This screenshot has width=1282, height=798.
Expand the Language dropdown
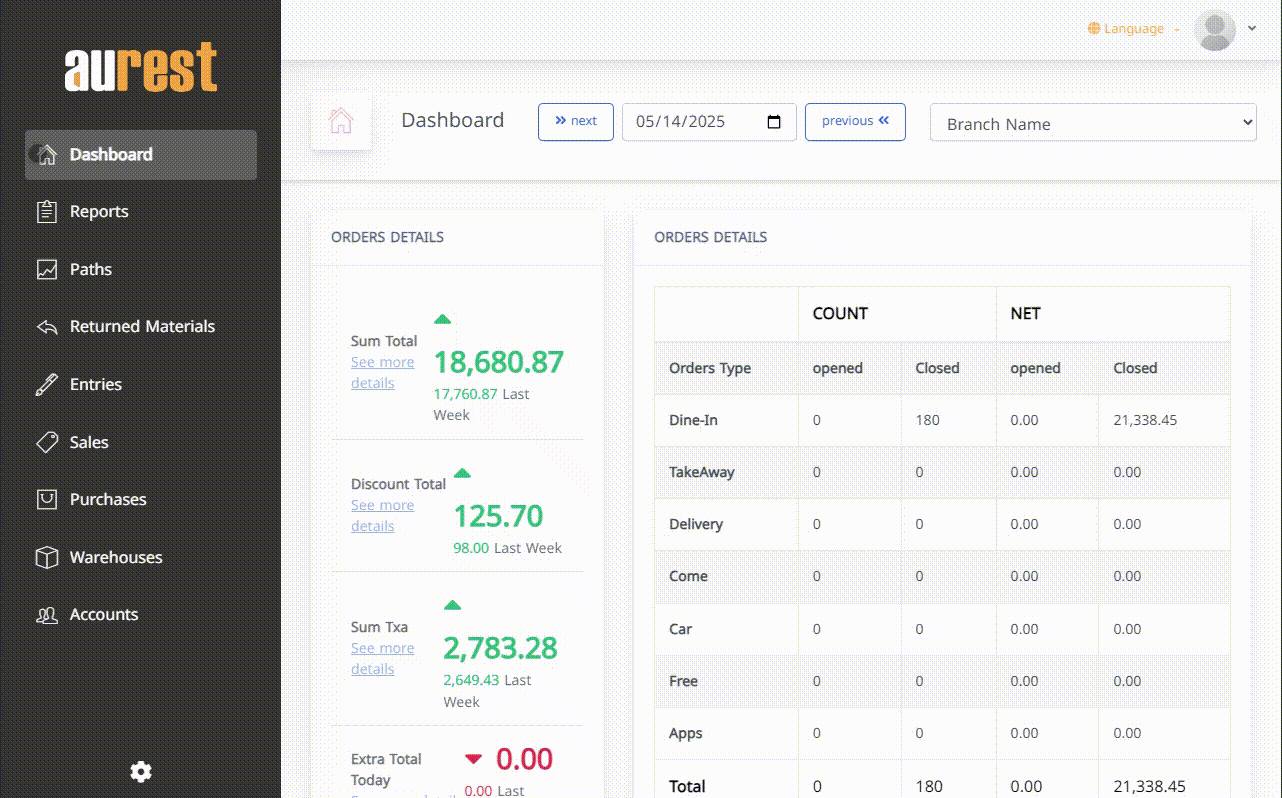pyautogui.click(x=1134, y=29)
